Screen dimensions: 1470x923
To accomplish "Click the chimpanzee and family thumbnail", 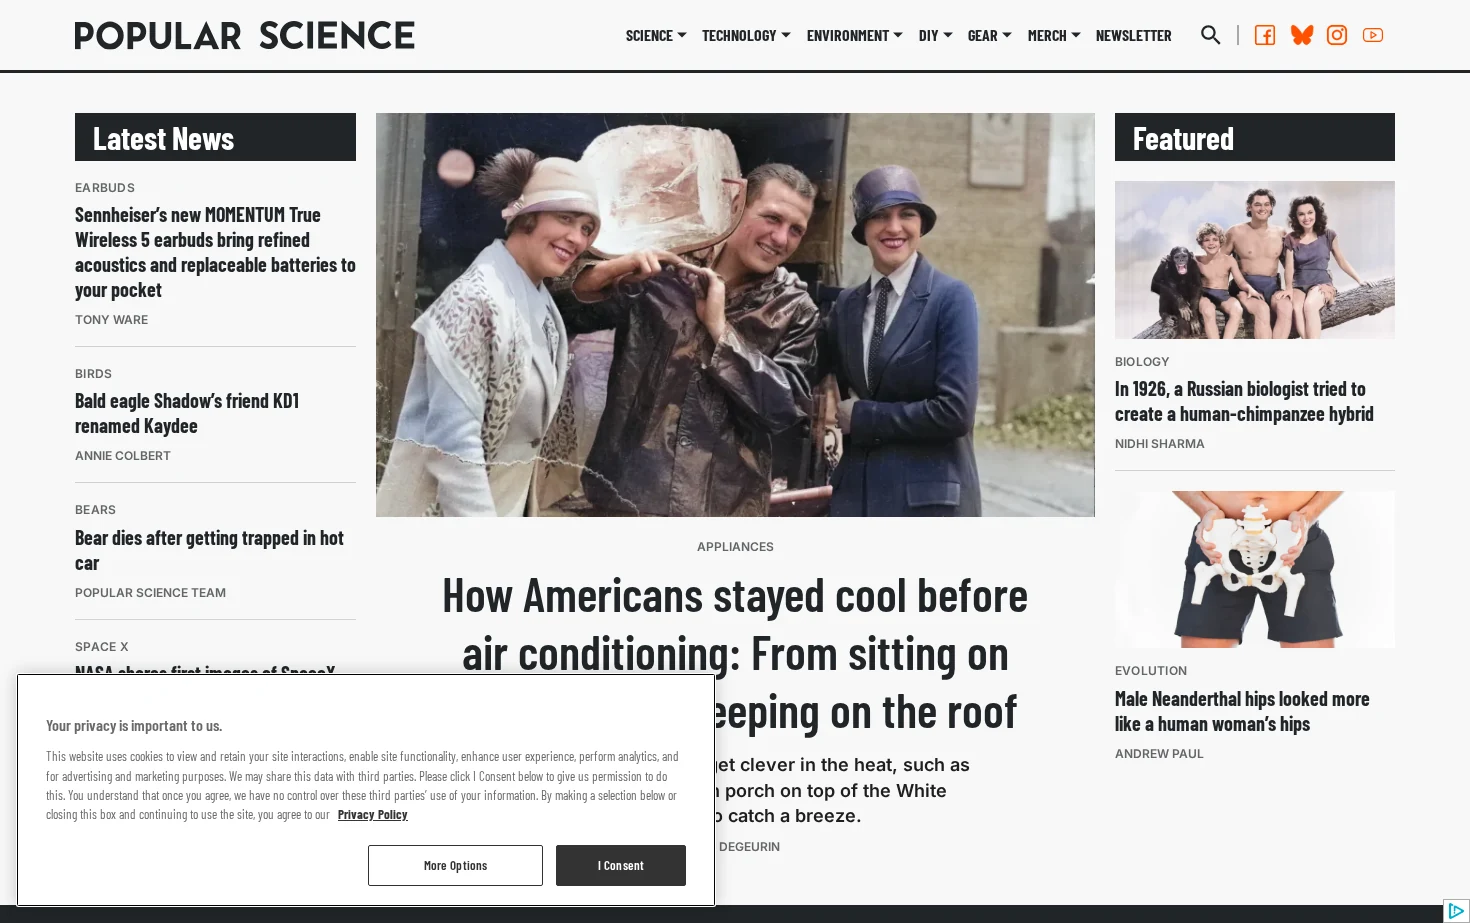I will pyautogui.click(x=1255, y=260).
